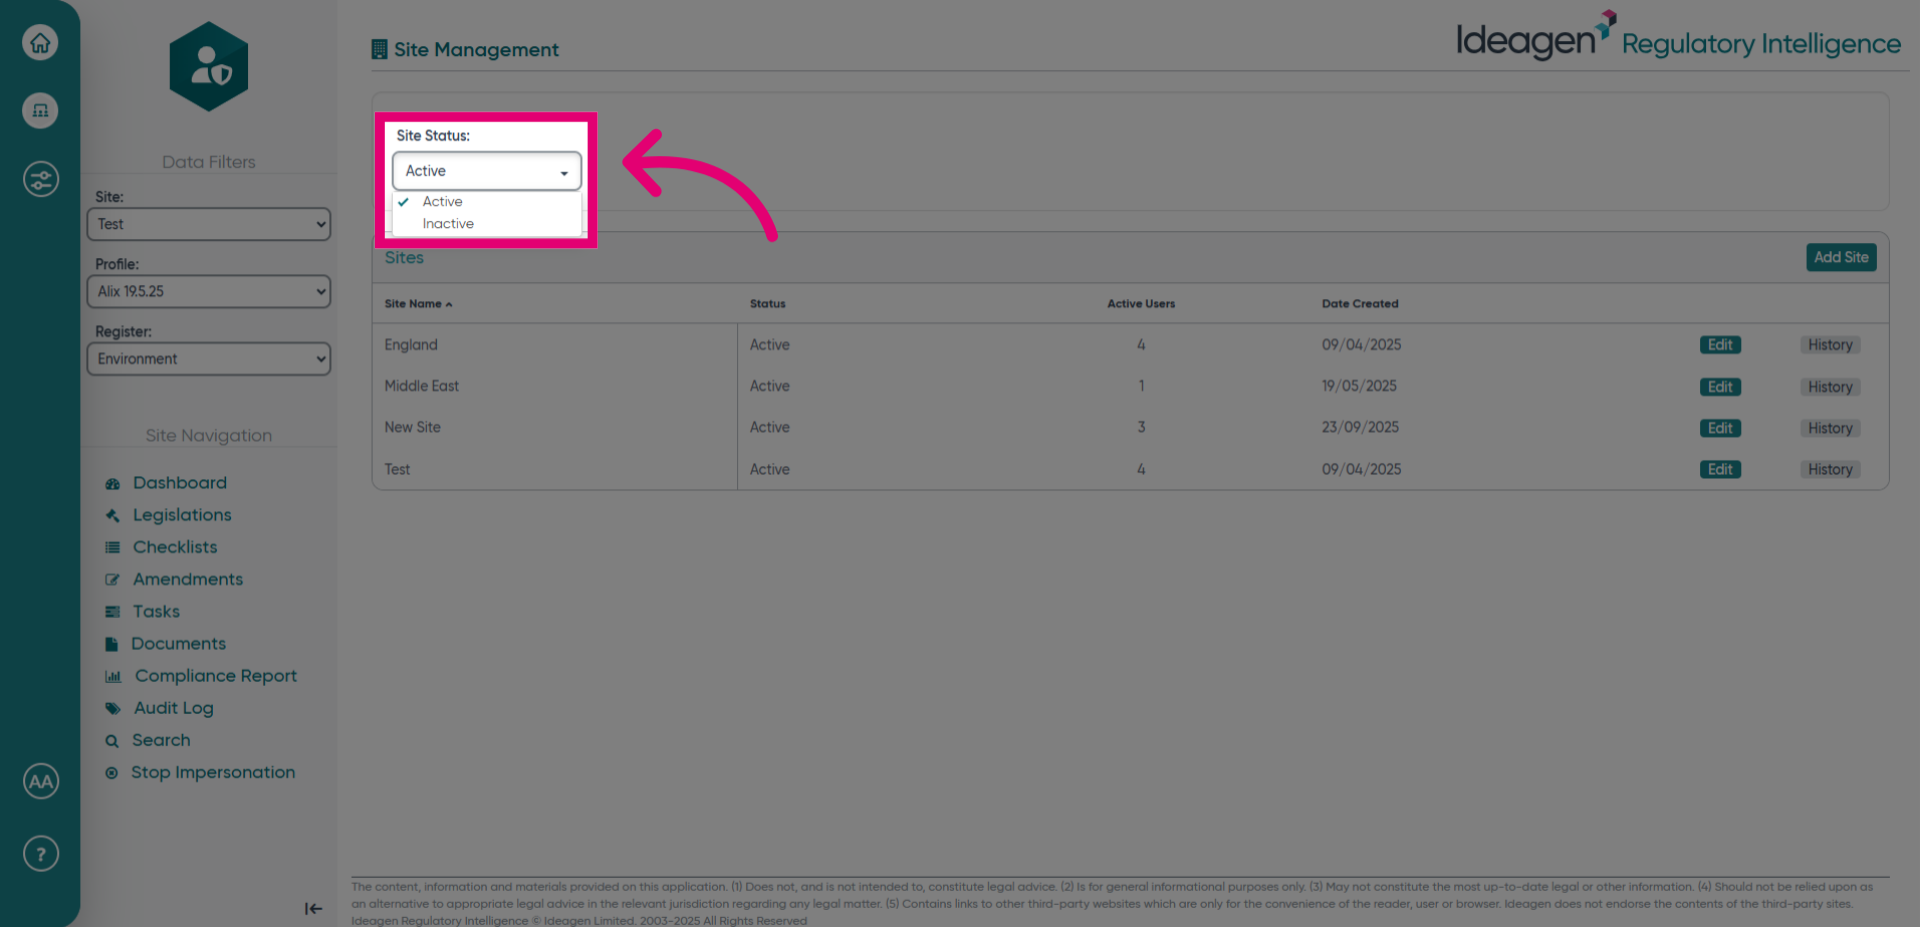
Task: Click the 19/05/2025 date cell
Action: 1359,386
